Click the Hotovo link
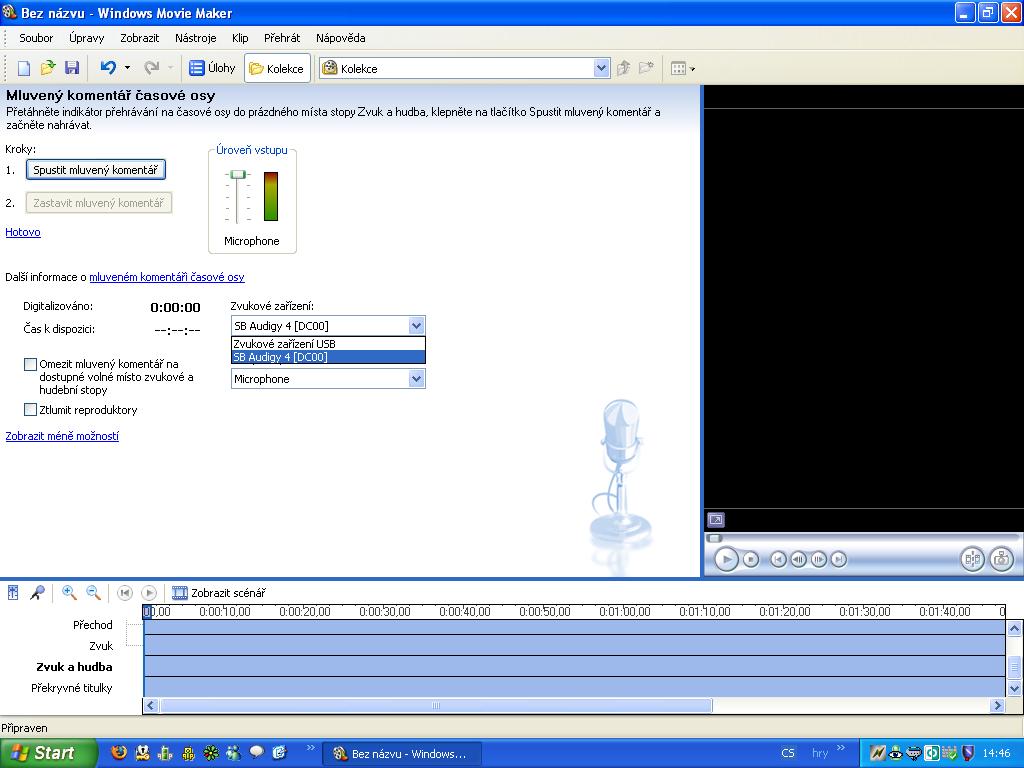The height and width of the screenshot is (768, 1024). [x=23, y=232]
